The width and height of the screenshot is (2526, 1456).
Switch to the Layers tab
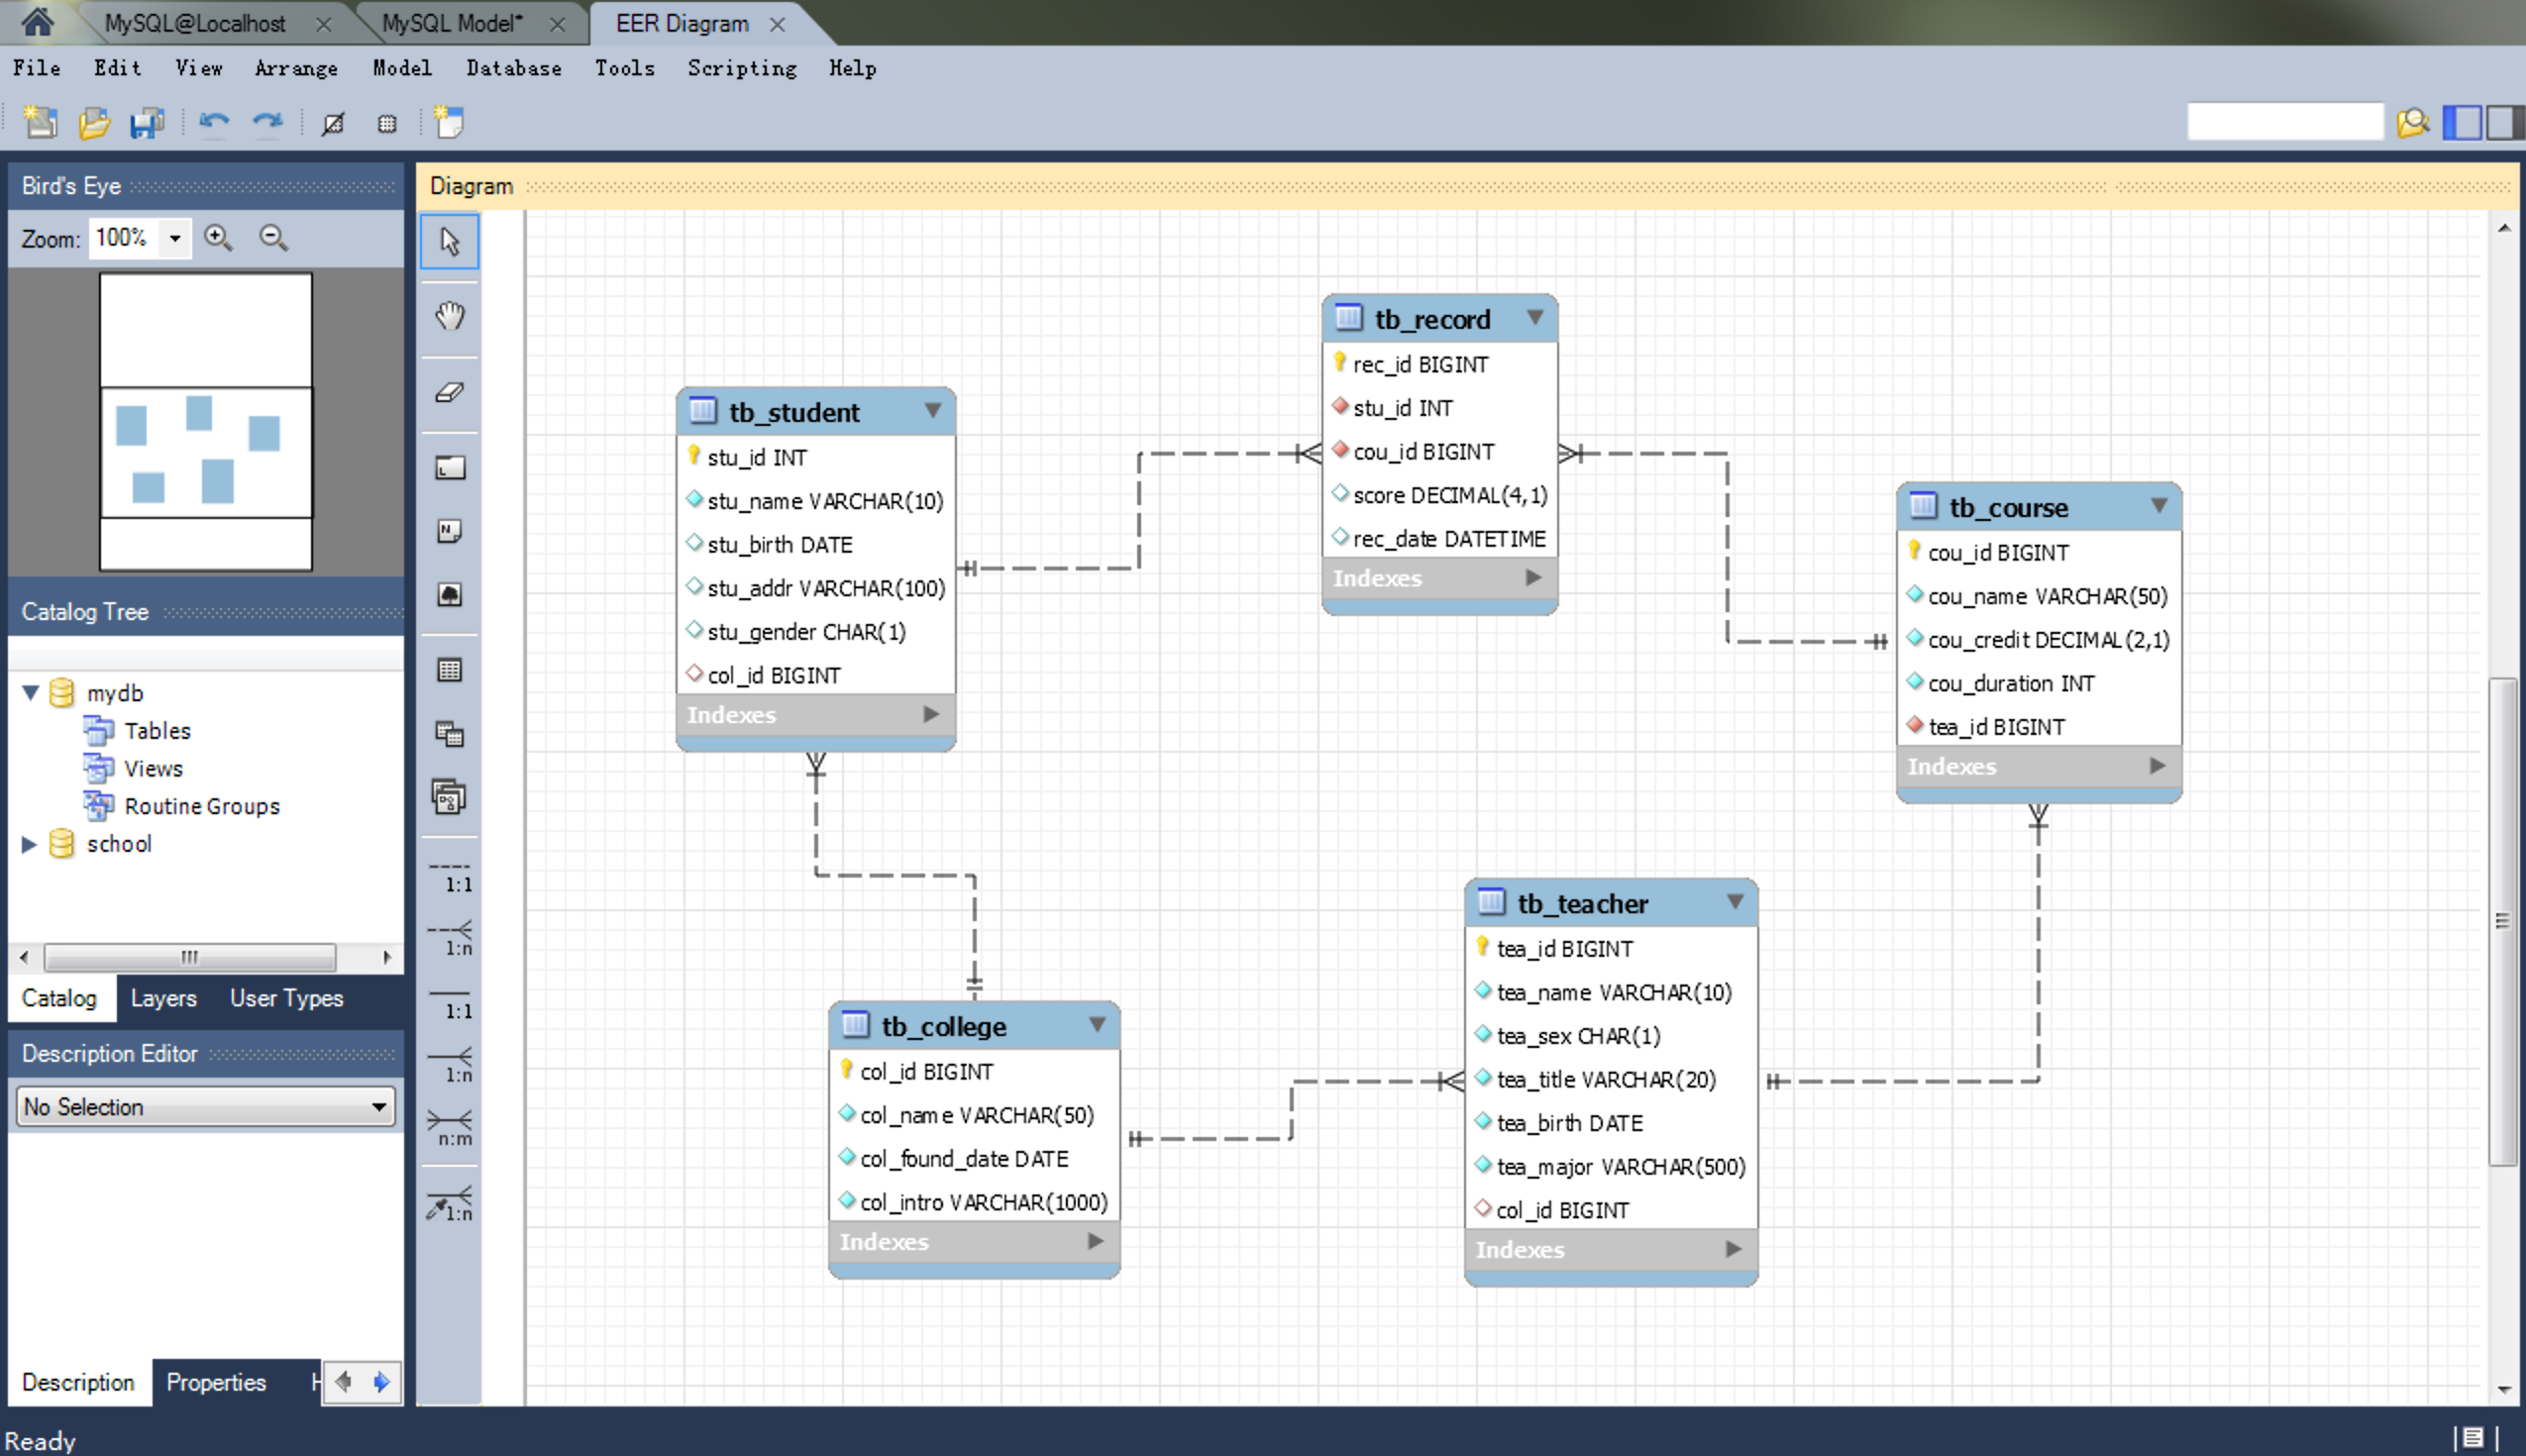point(163,998)
